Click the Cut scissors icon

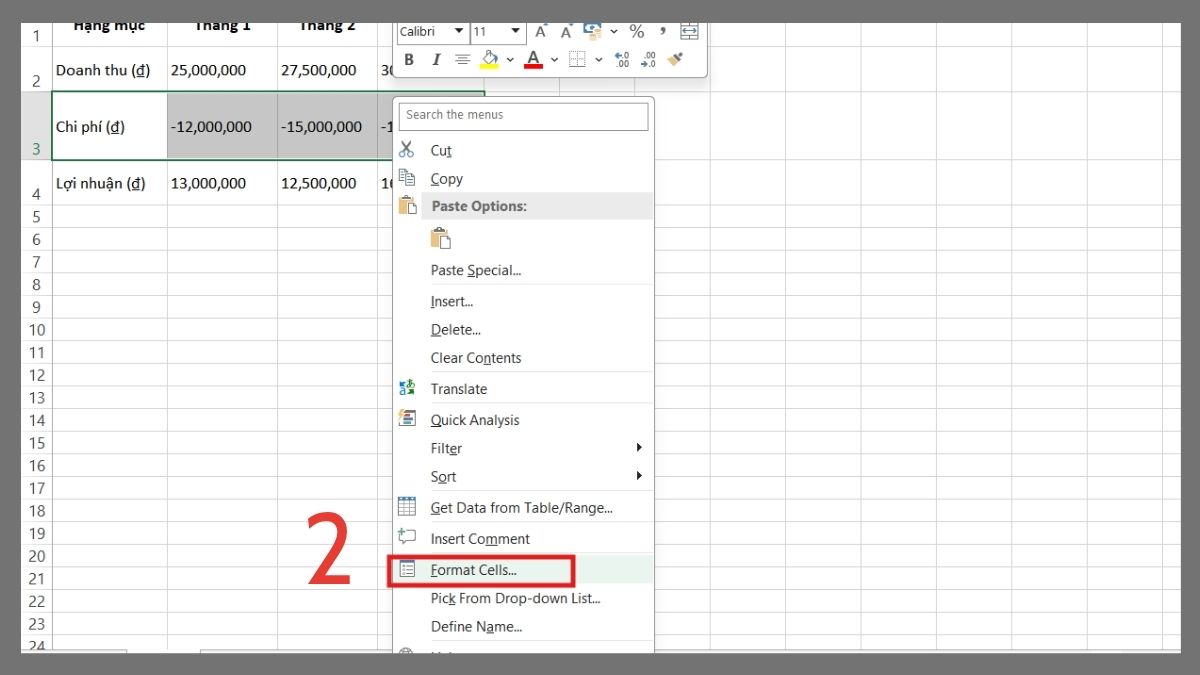tap(407, 150)
